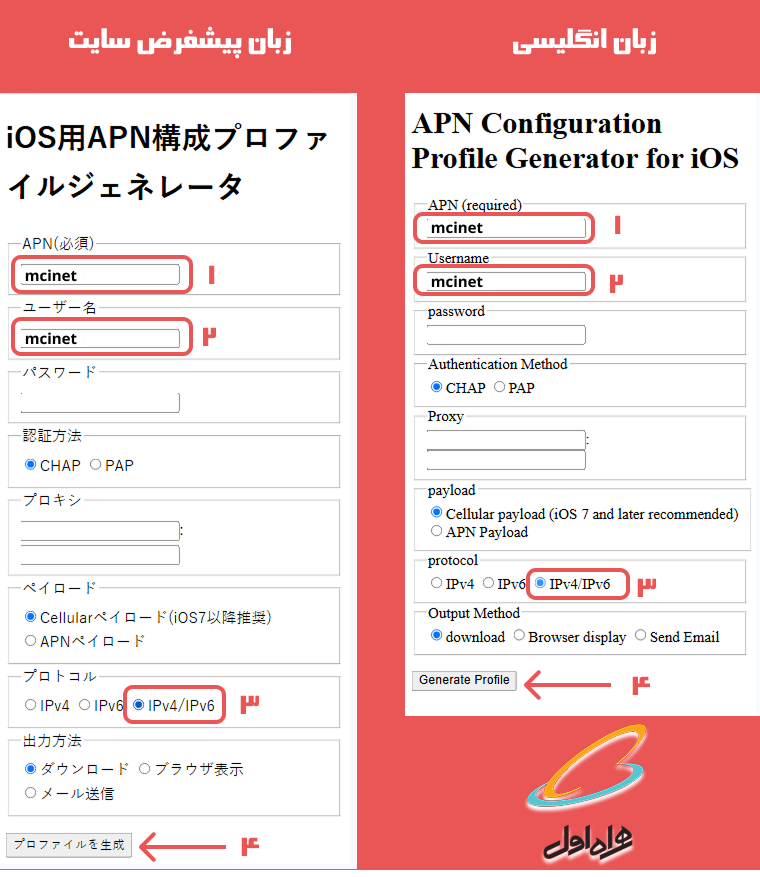Focus the ユーザー名 text field

click(100, 338)
